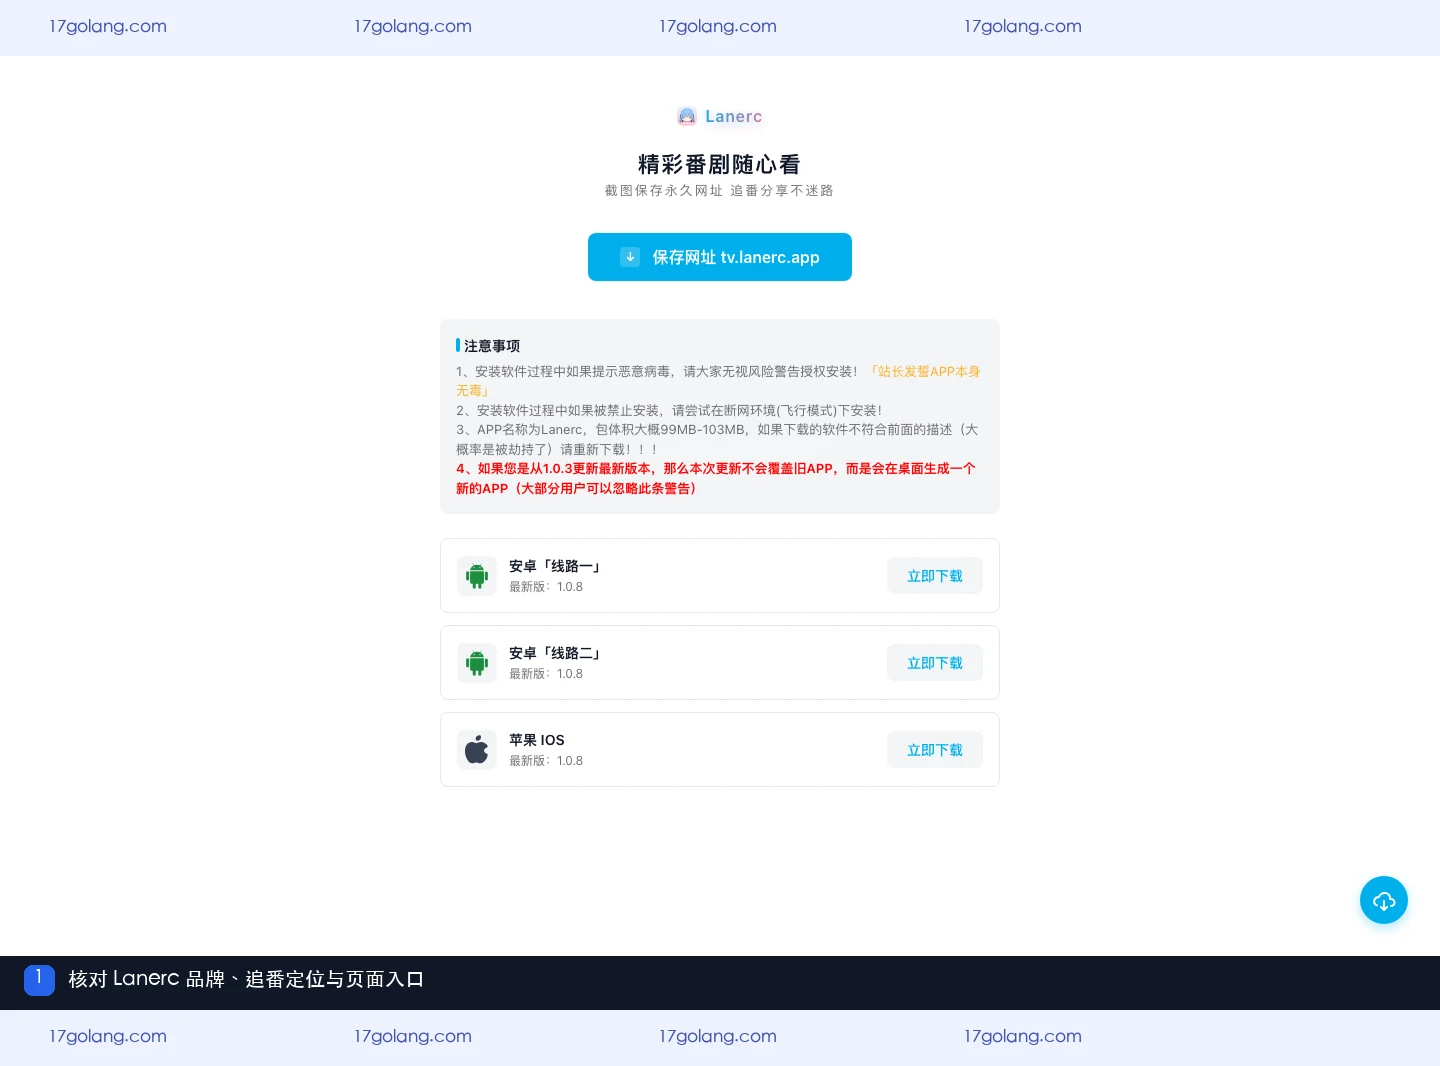Click the 安卓「线路一」 title text

pos(555,566)
